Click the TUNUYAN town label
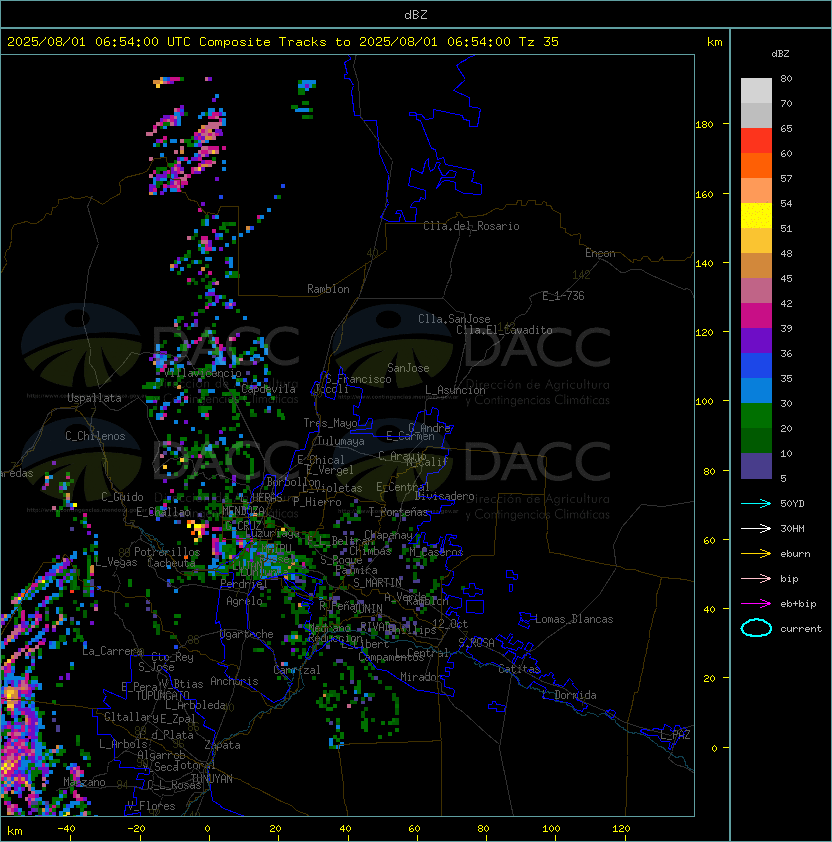 pos(212,779)
